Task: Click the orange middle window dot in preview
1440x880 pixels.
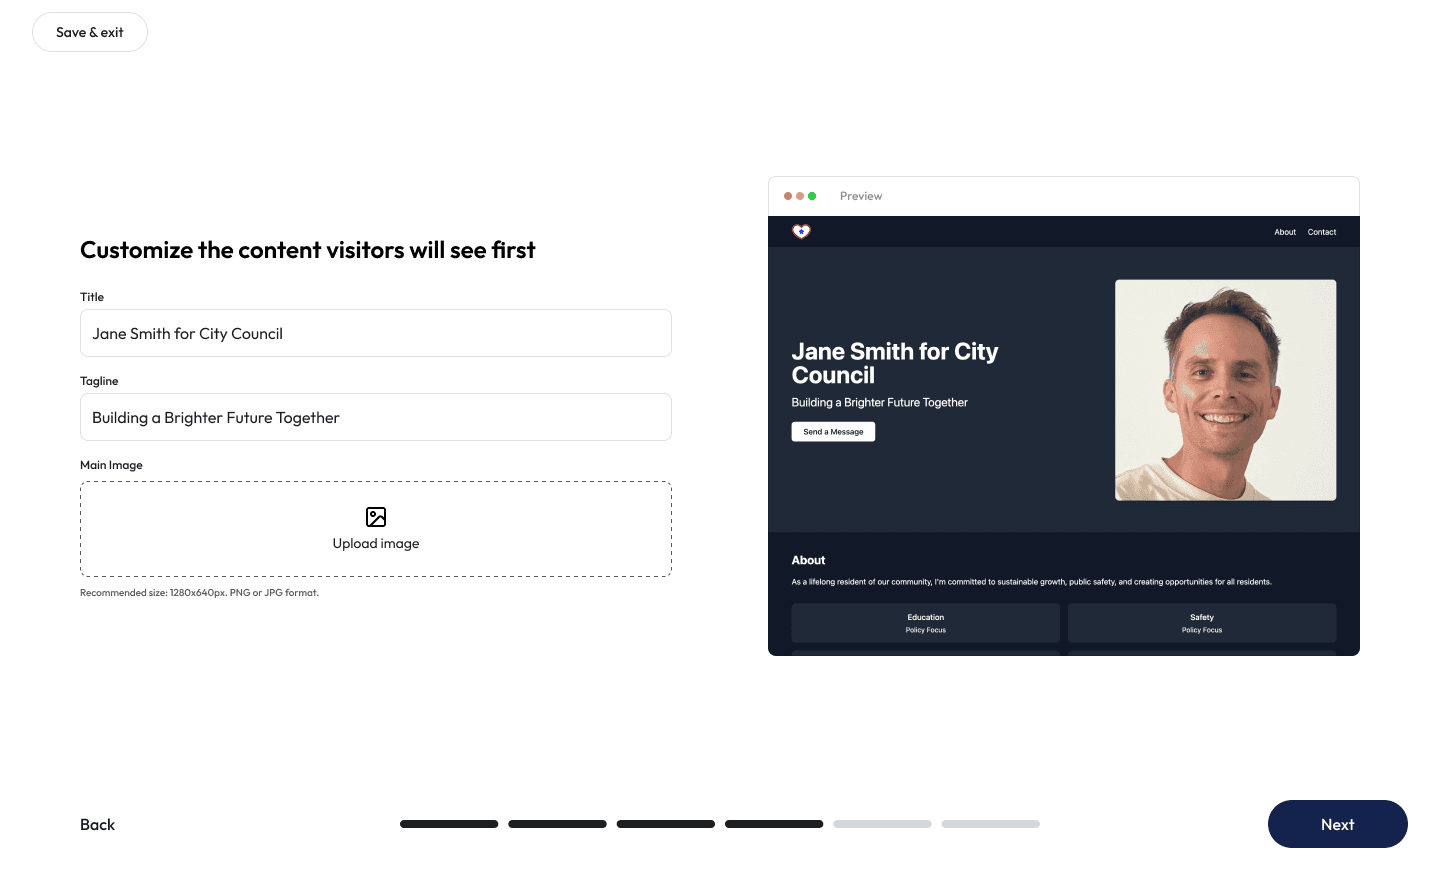Action: coord(800,196)
